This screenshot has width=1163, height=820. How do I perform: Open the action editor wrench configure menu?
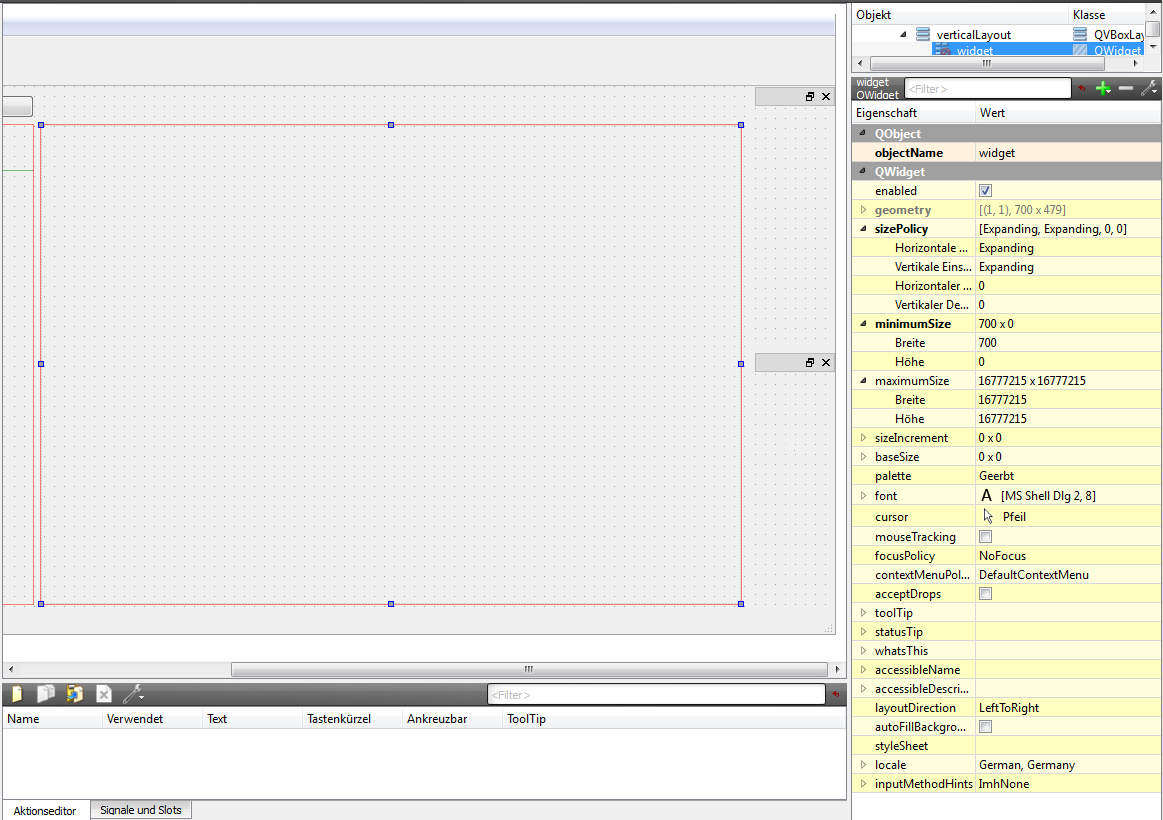(134, 694)
